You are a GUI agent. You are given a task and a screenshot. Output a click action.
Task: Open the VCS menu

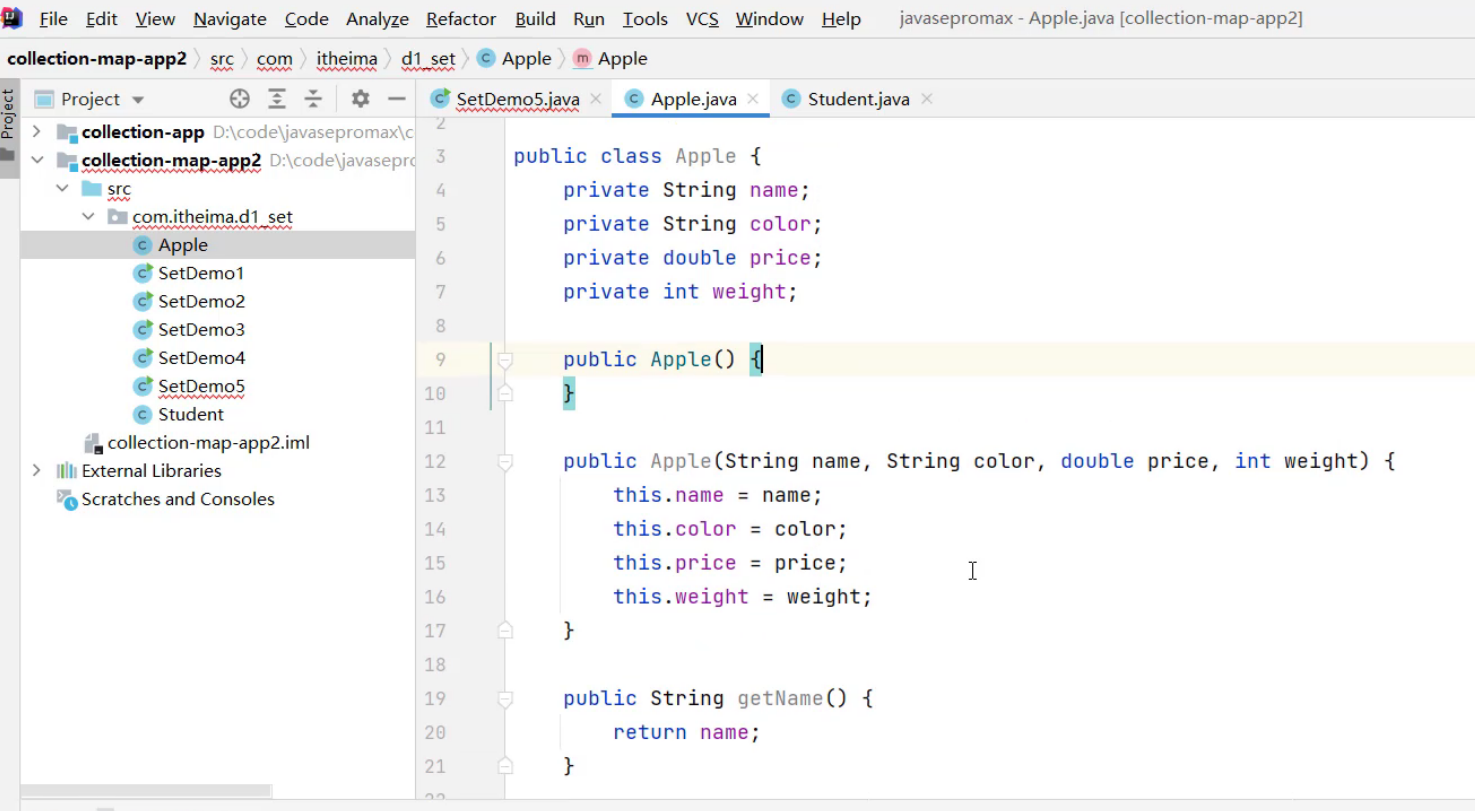point(702,19)
